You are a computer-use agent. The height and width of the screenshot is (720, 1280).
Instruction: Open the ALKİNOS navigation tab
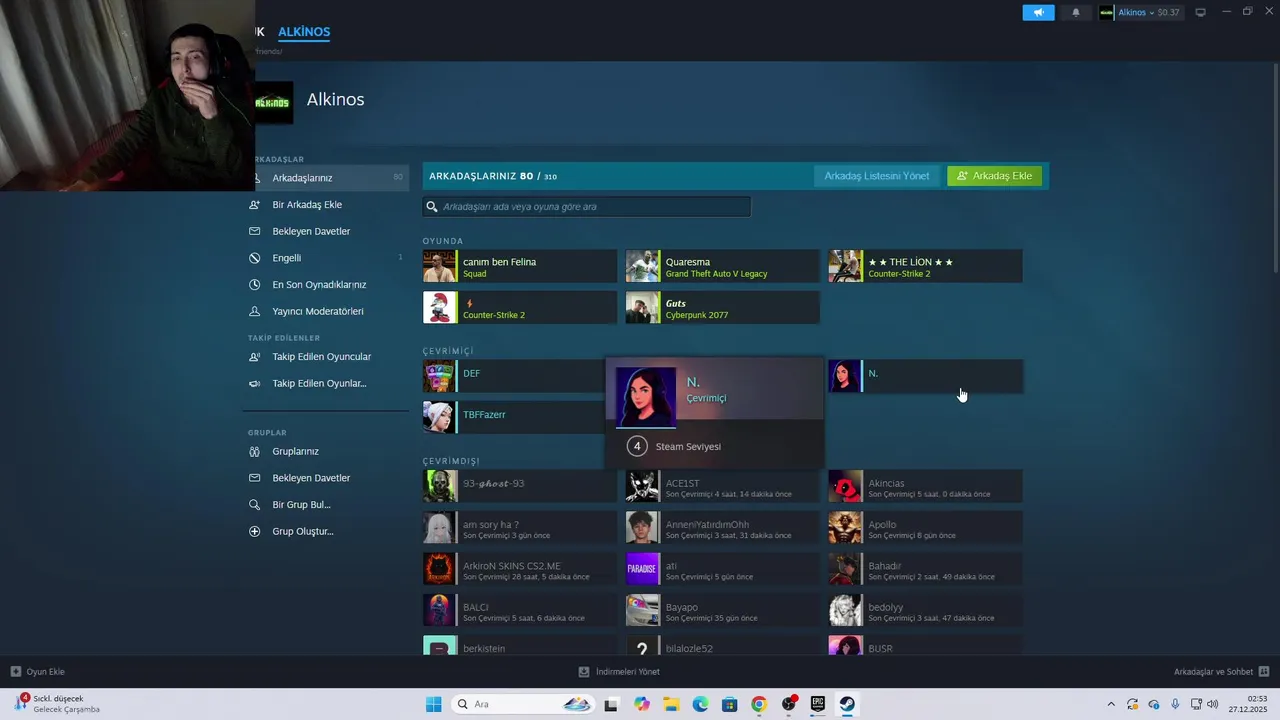[x=304, y=32]
